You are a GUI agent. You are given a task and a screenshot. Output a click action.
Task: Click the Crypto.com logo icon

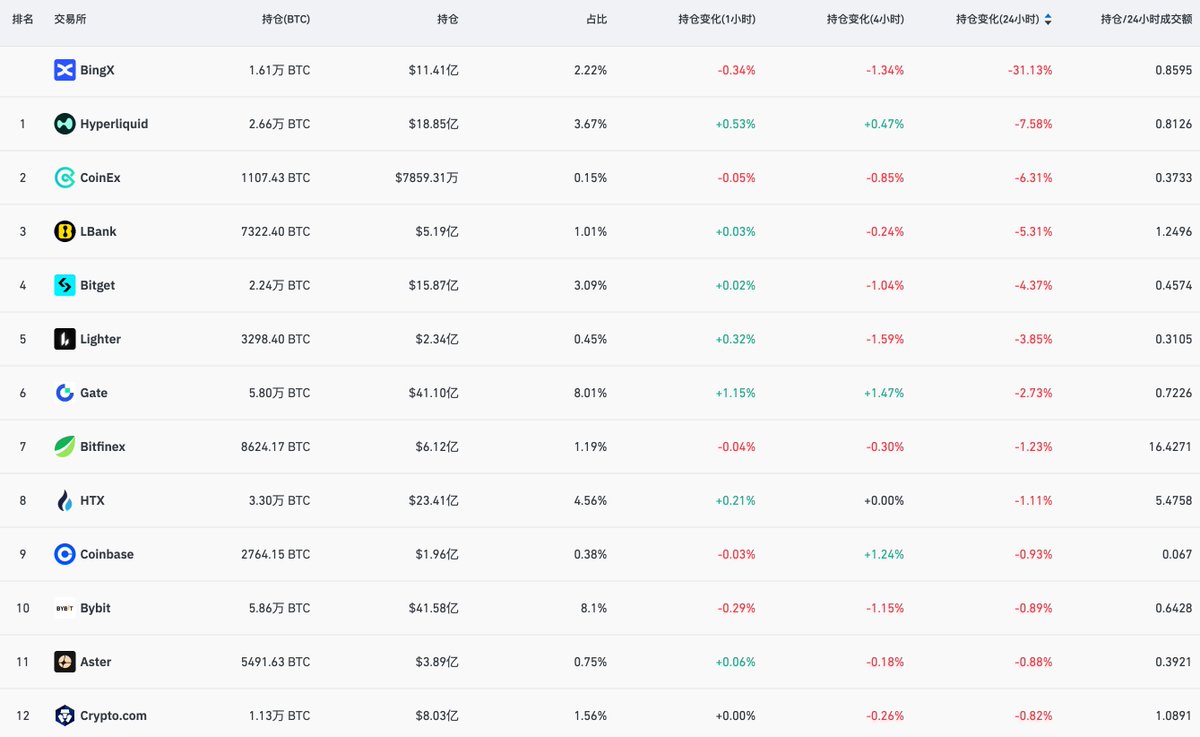click(x=65, y=716)
